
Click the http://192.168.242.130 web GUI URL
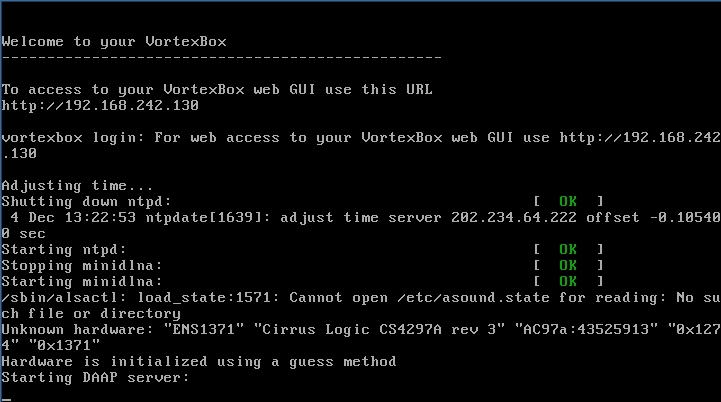click(x=100, y=105)
